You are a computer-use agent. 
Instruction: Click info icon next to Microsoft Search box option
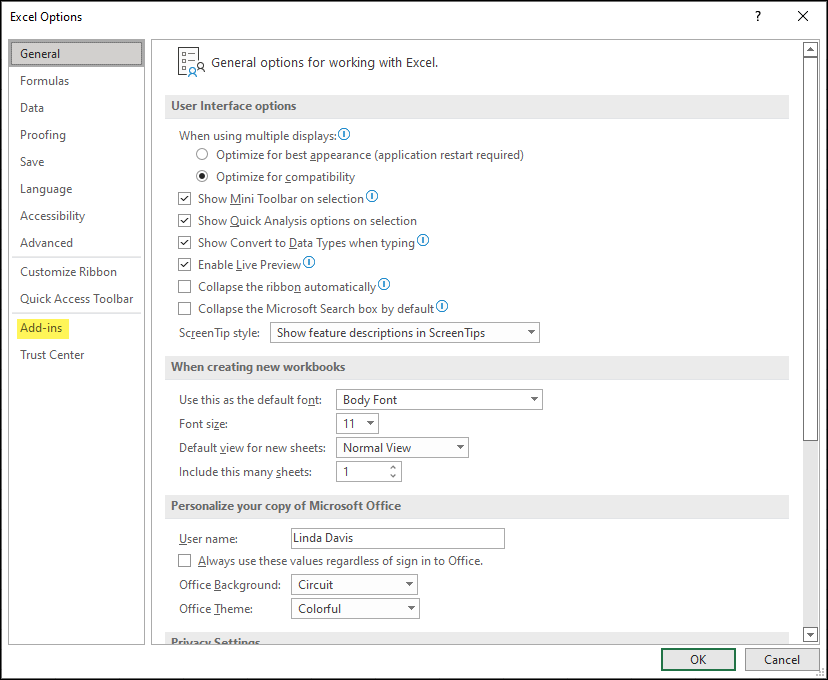click(442, 306)
